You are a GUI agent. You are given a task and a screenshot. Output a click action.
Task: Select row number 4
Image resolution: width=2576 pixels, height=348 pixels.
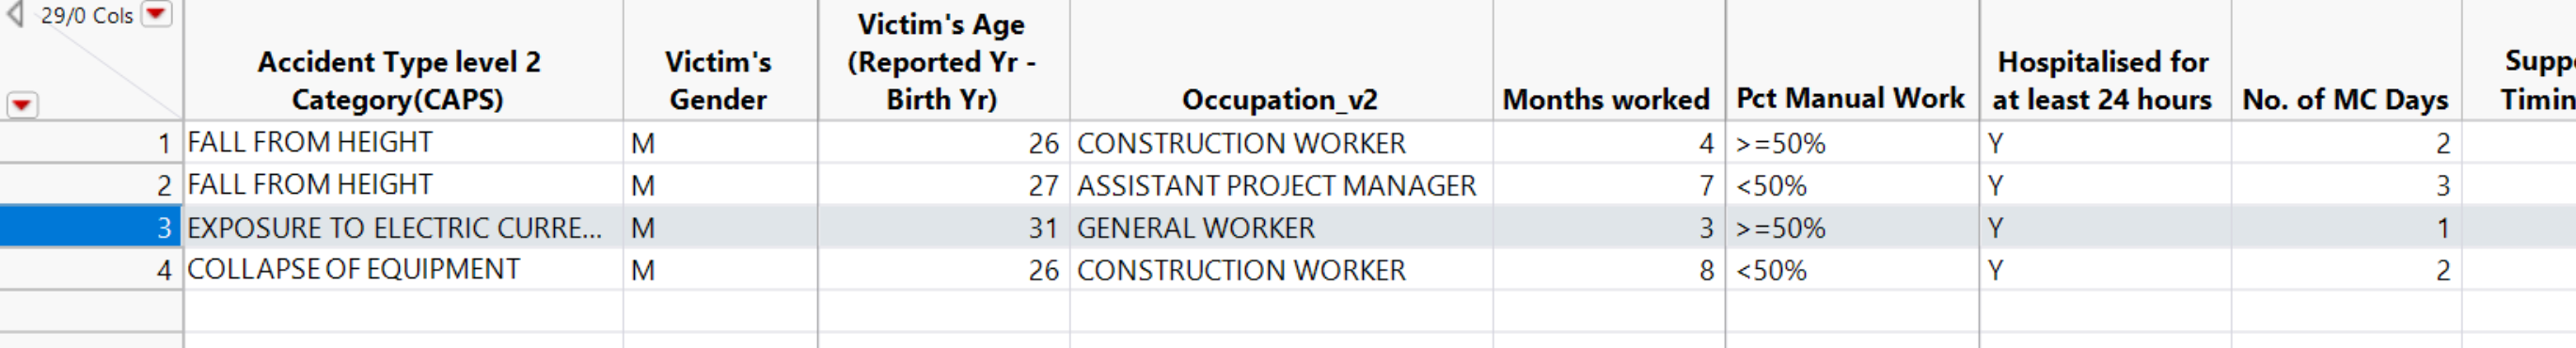91,270
